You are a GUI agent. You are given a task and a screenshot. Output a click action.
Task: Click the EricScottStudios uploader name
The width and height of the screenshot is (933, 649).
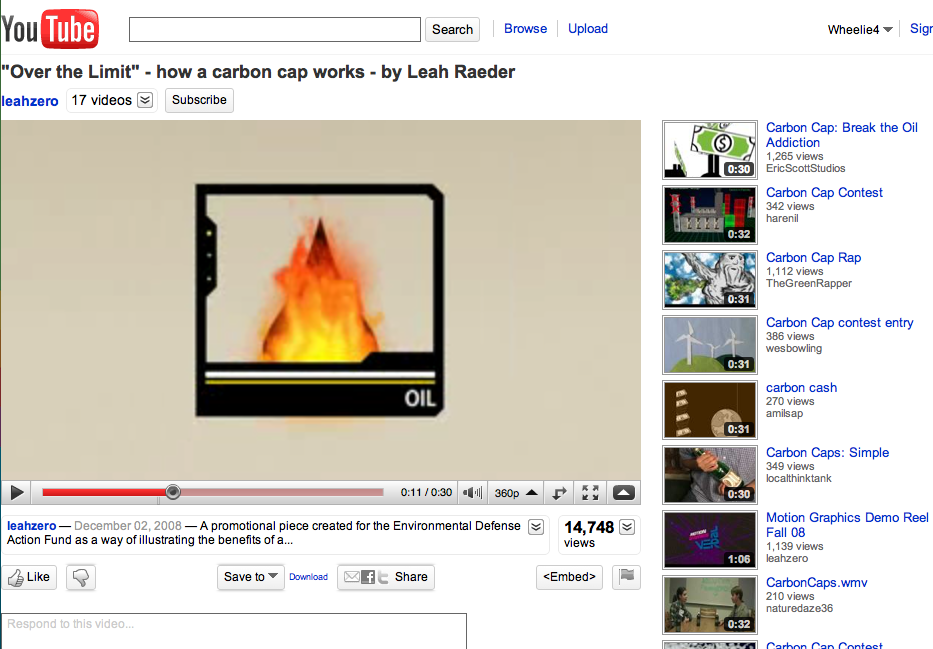[805, 168]
